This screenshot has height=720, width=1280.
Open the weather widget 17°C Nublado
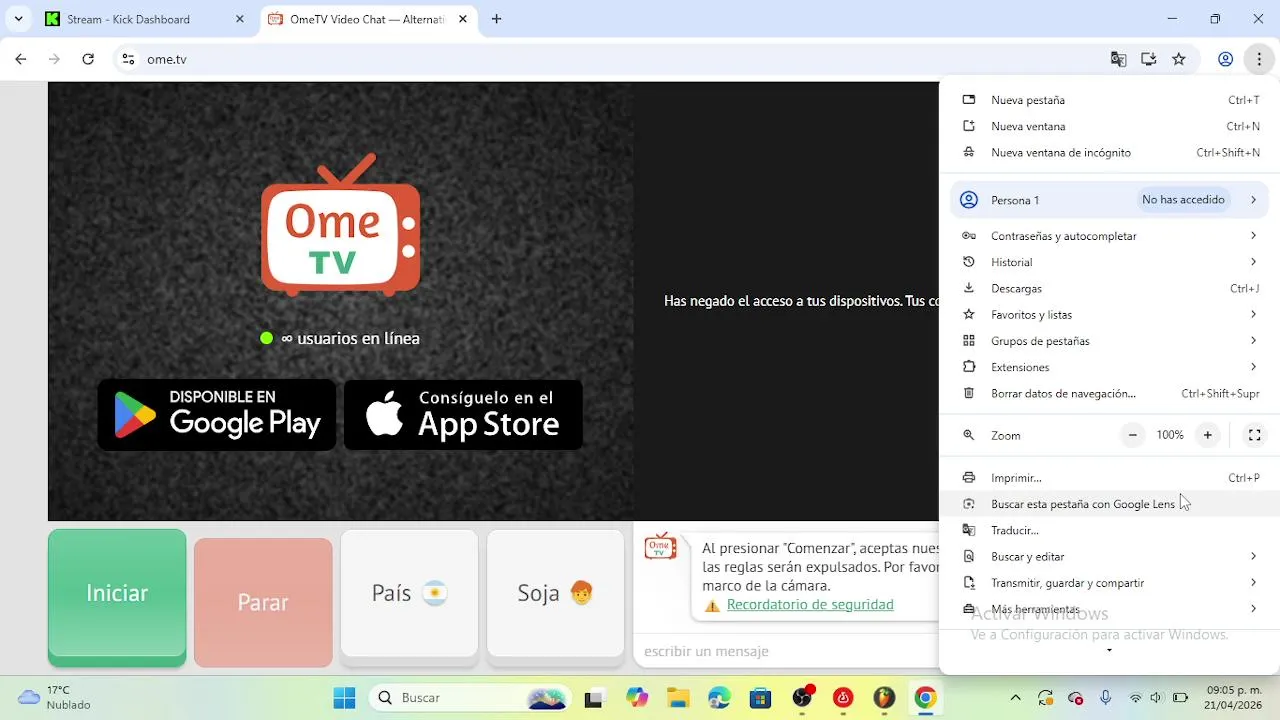tap(55, 698)
